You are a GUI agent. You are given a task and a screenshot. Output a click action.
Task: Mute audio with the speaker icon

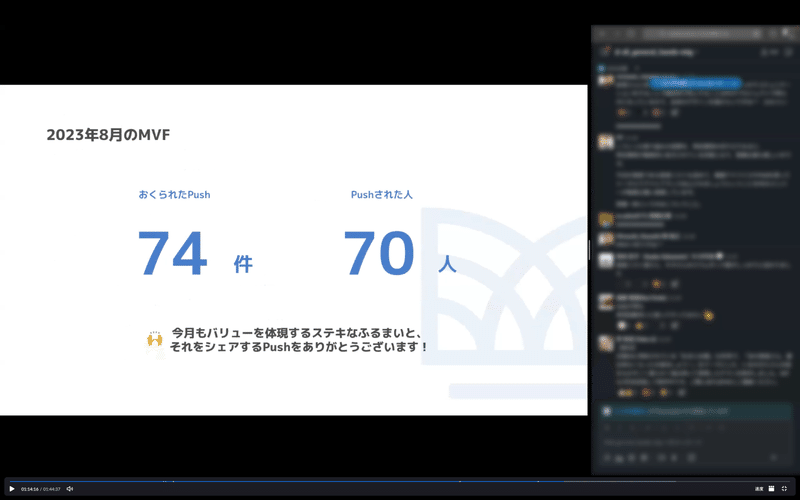pos(70,489)
